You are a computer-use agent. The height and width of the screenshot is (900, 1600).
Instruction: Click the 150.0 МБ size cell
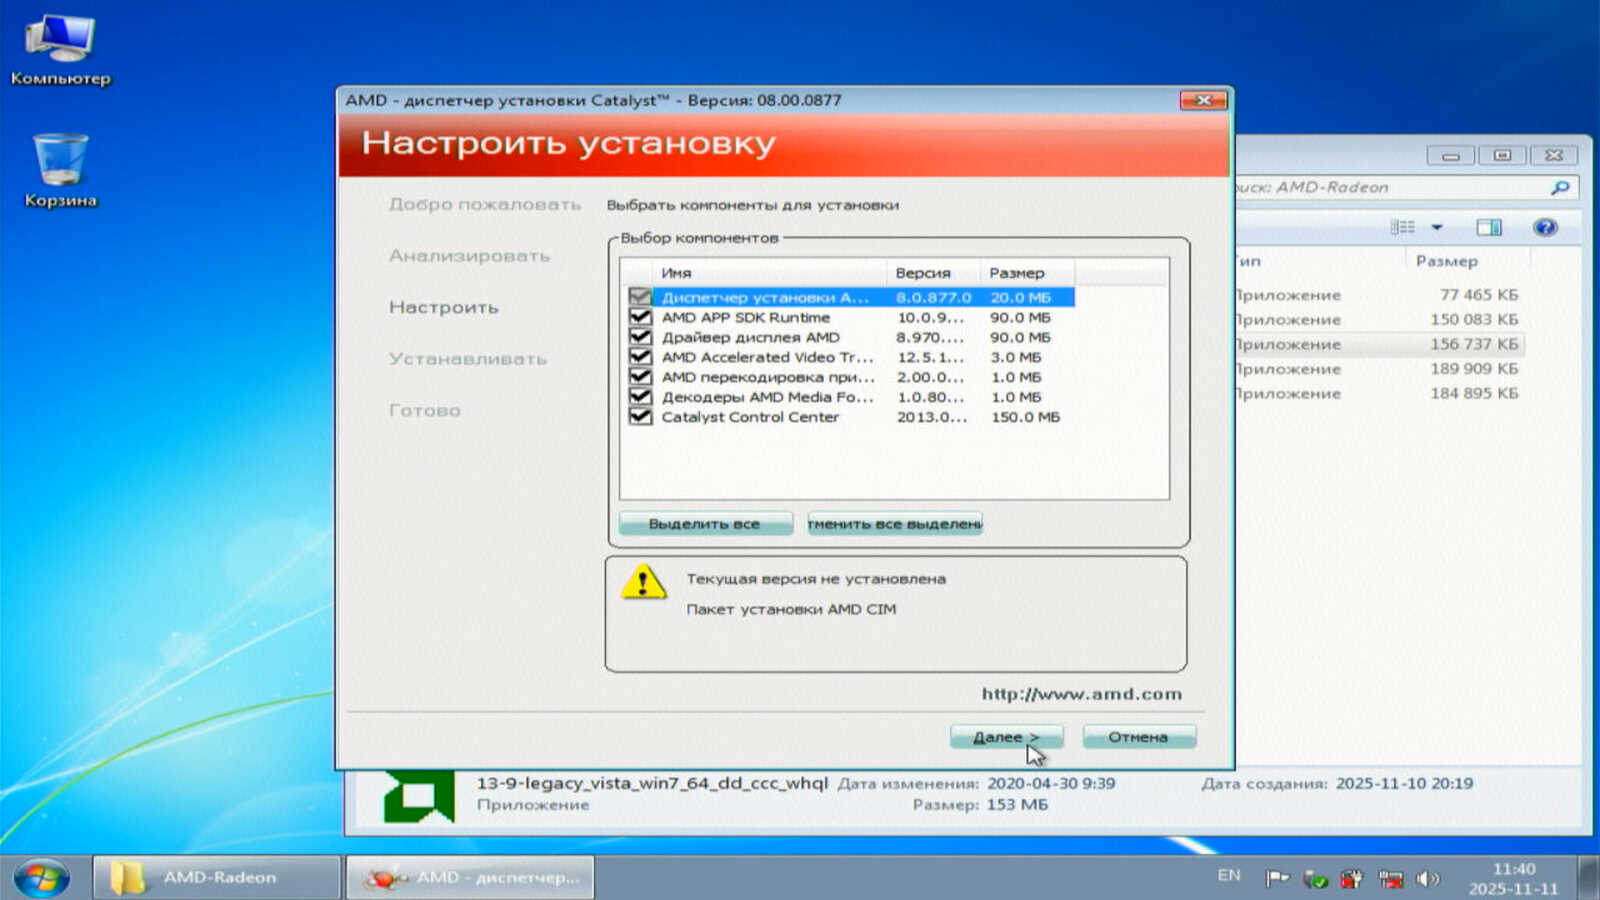(1025, 417)
